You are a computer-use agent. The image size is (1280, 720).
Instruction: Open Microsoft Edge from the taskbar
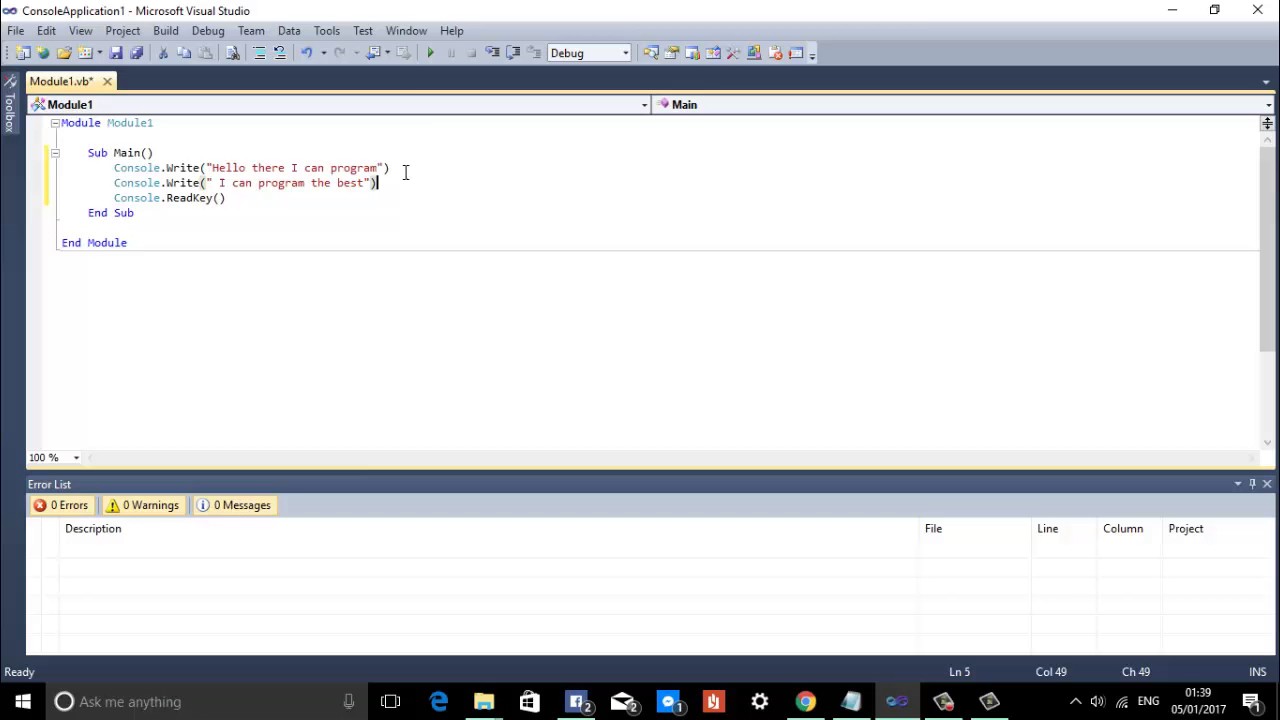438,701
